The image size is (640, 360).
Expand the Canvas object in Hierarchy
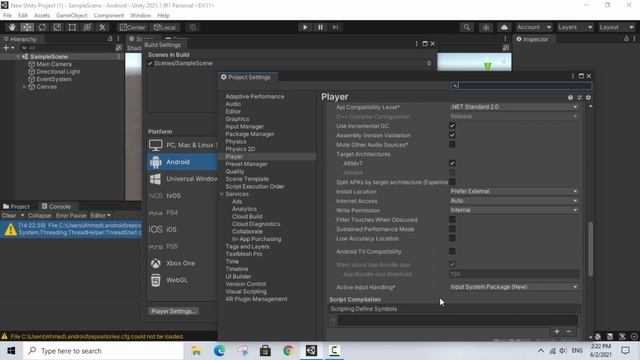pos(24,87)
